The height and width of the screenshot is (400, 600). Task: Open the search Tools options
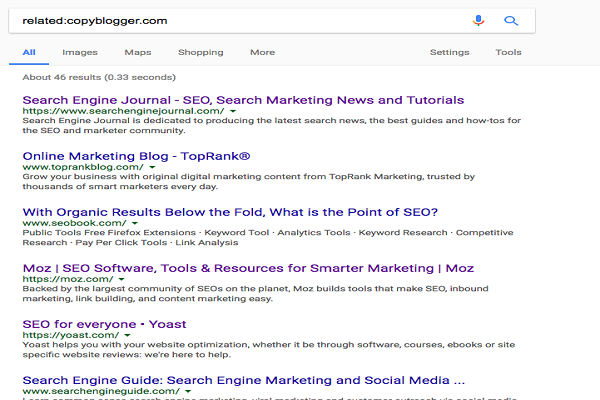(x=509, y=52)
